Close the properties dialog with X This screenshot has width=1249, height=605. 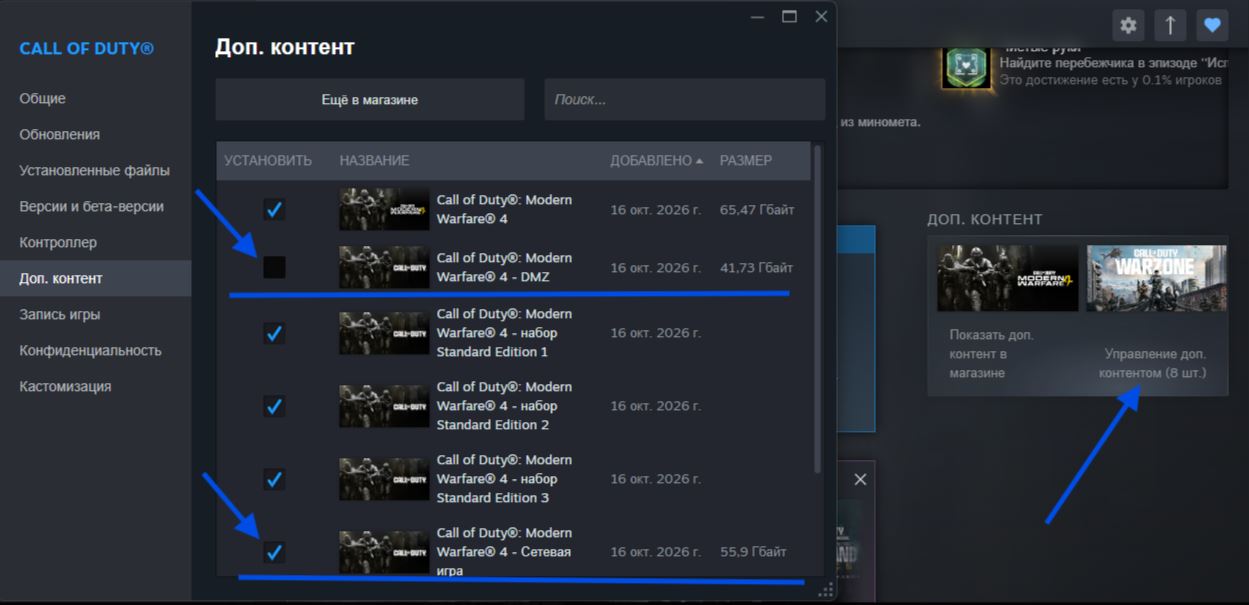821,16
